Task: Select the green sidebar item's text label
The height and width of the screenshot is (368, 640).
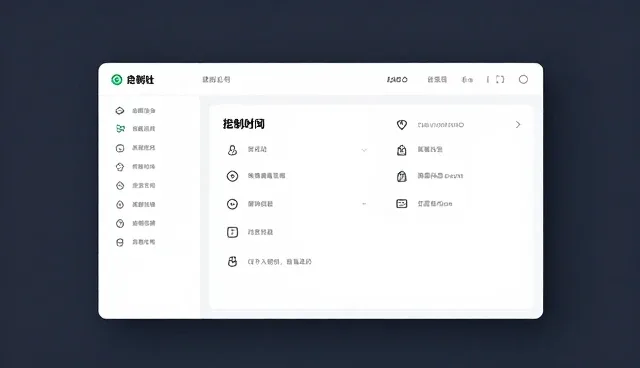Action: coord(143,129)
